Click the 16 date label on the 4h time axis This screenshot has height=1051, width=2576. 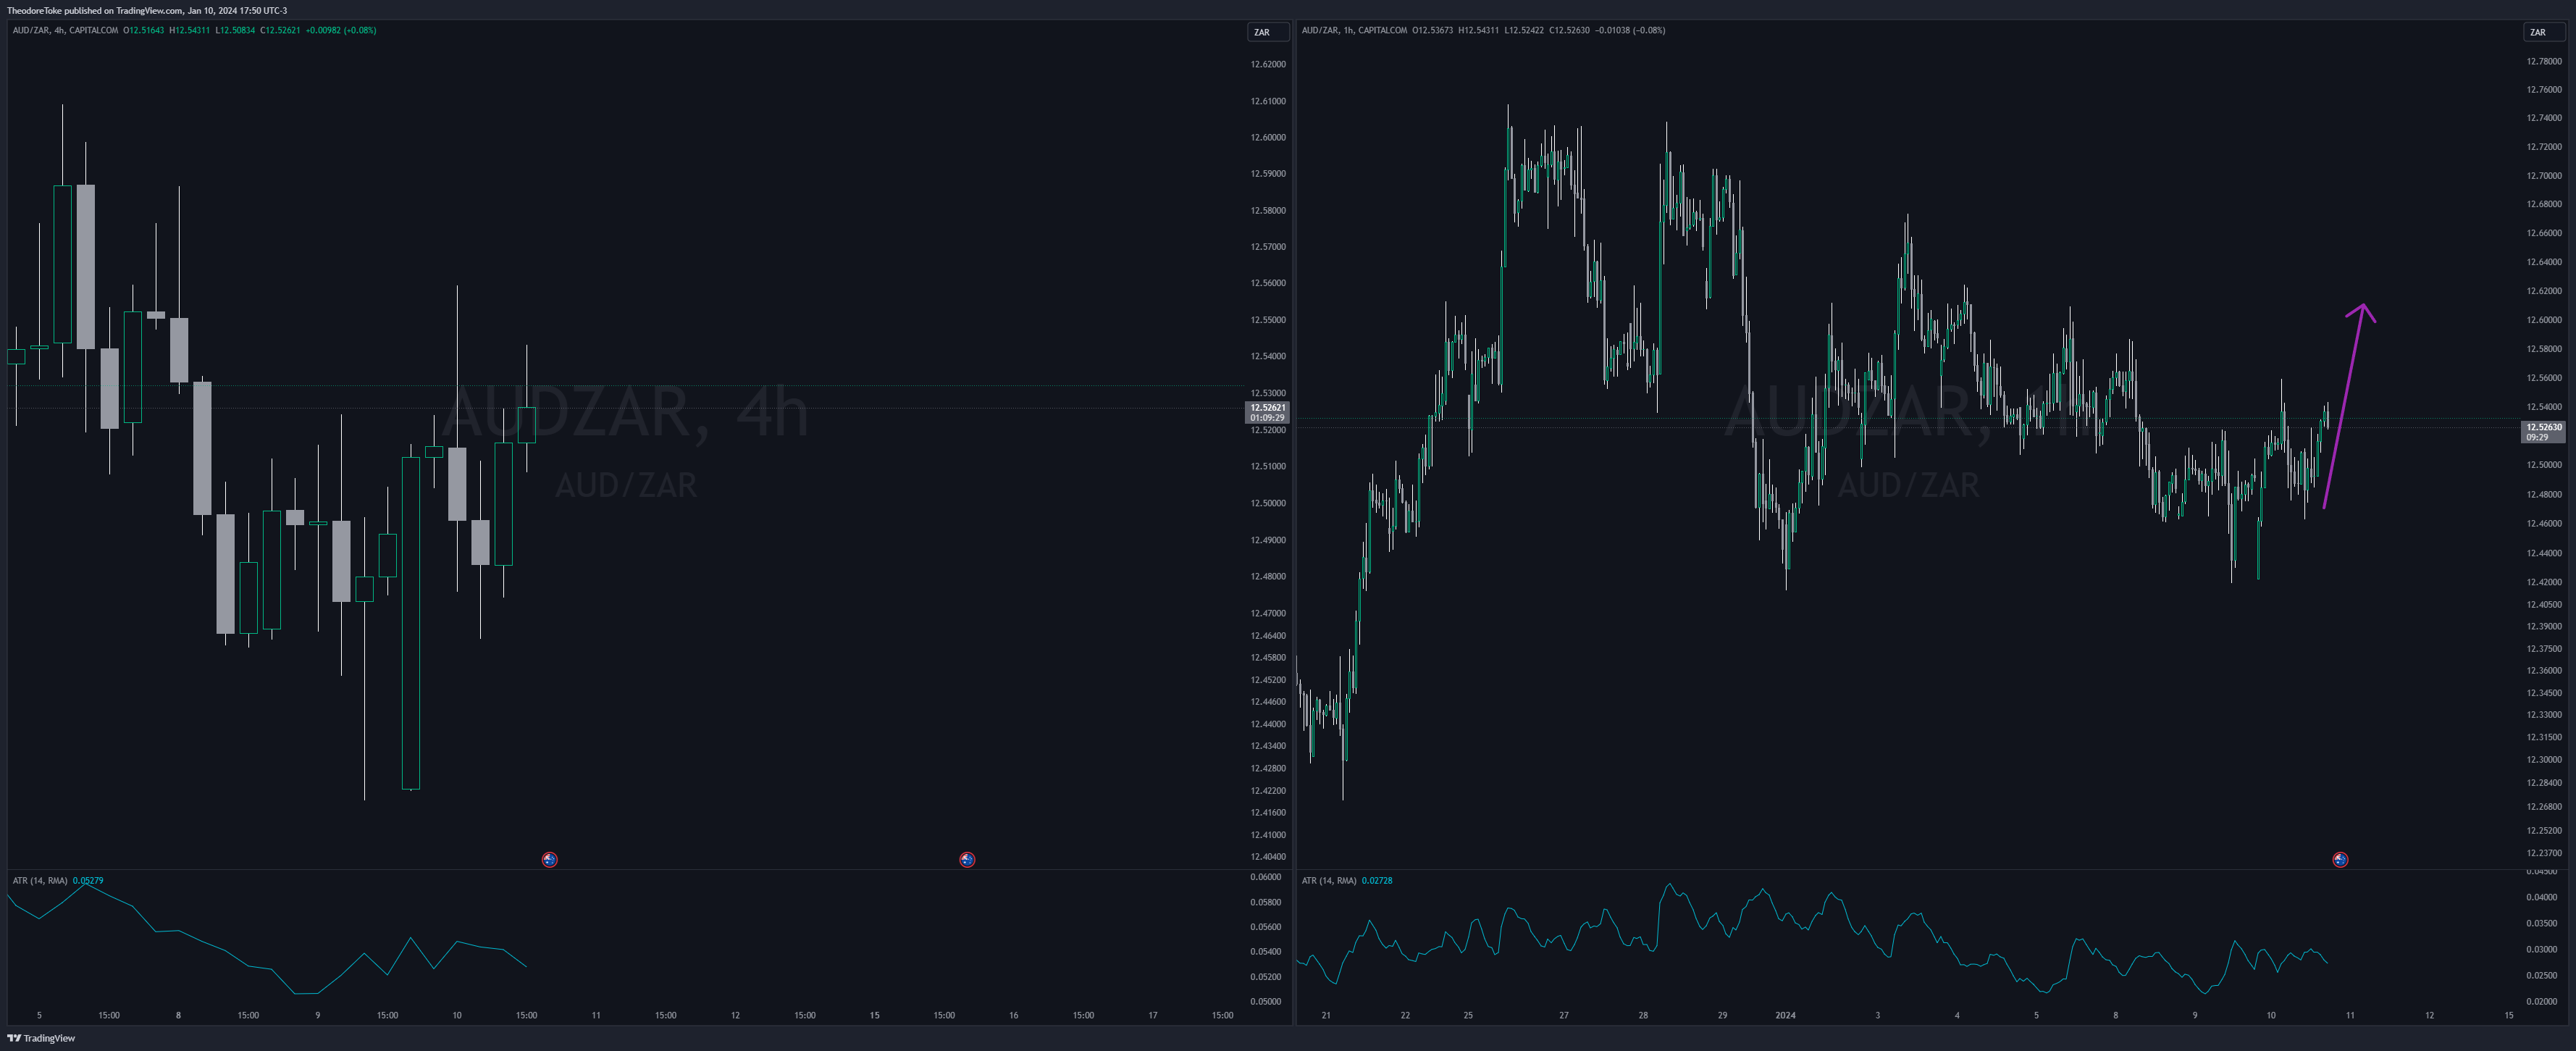coord(1013,1015)
